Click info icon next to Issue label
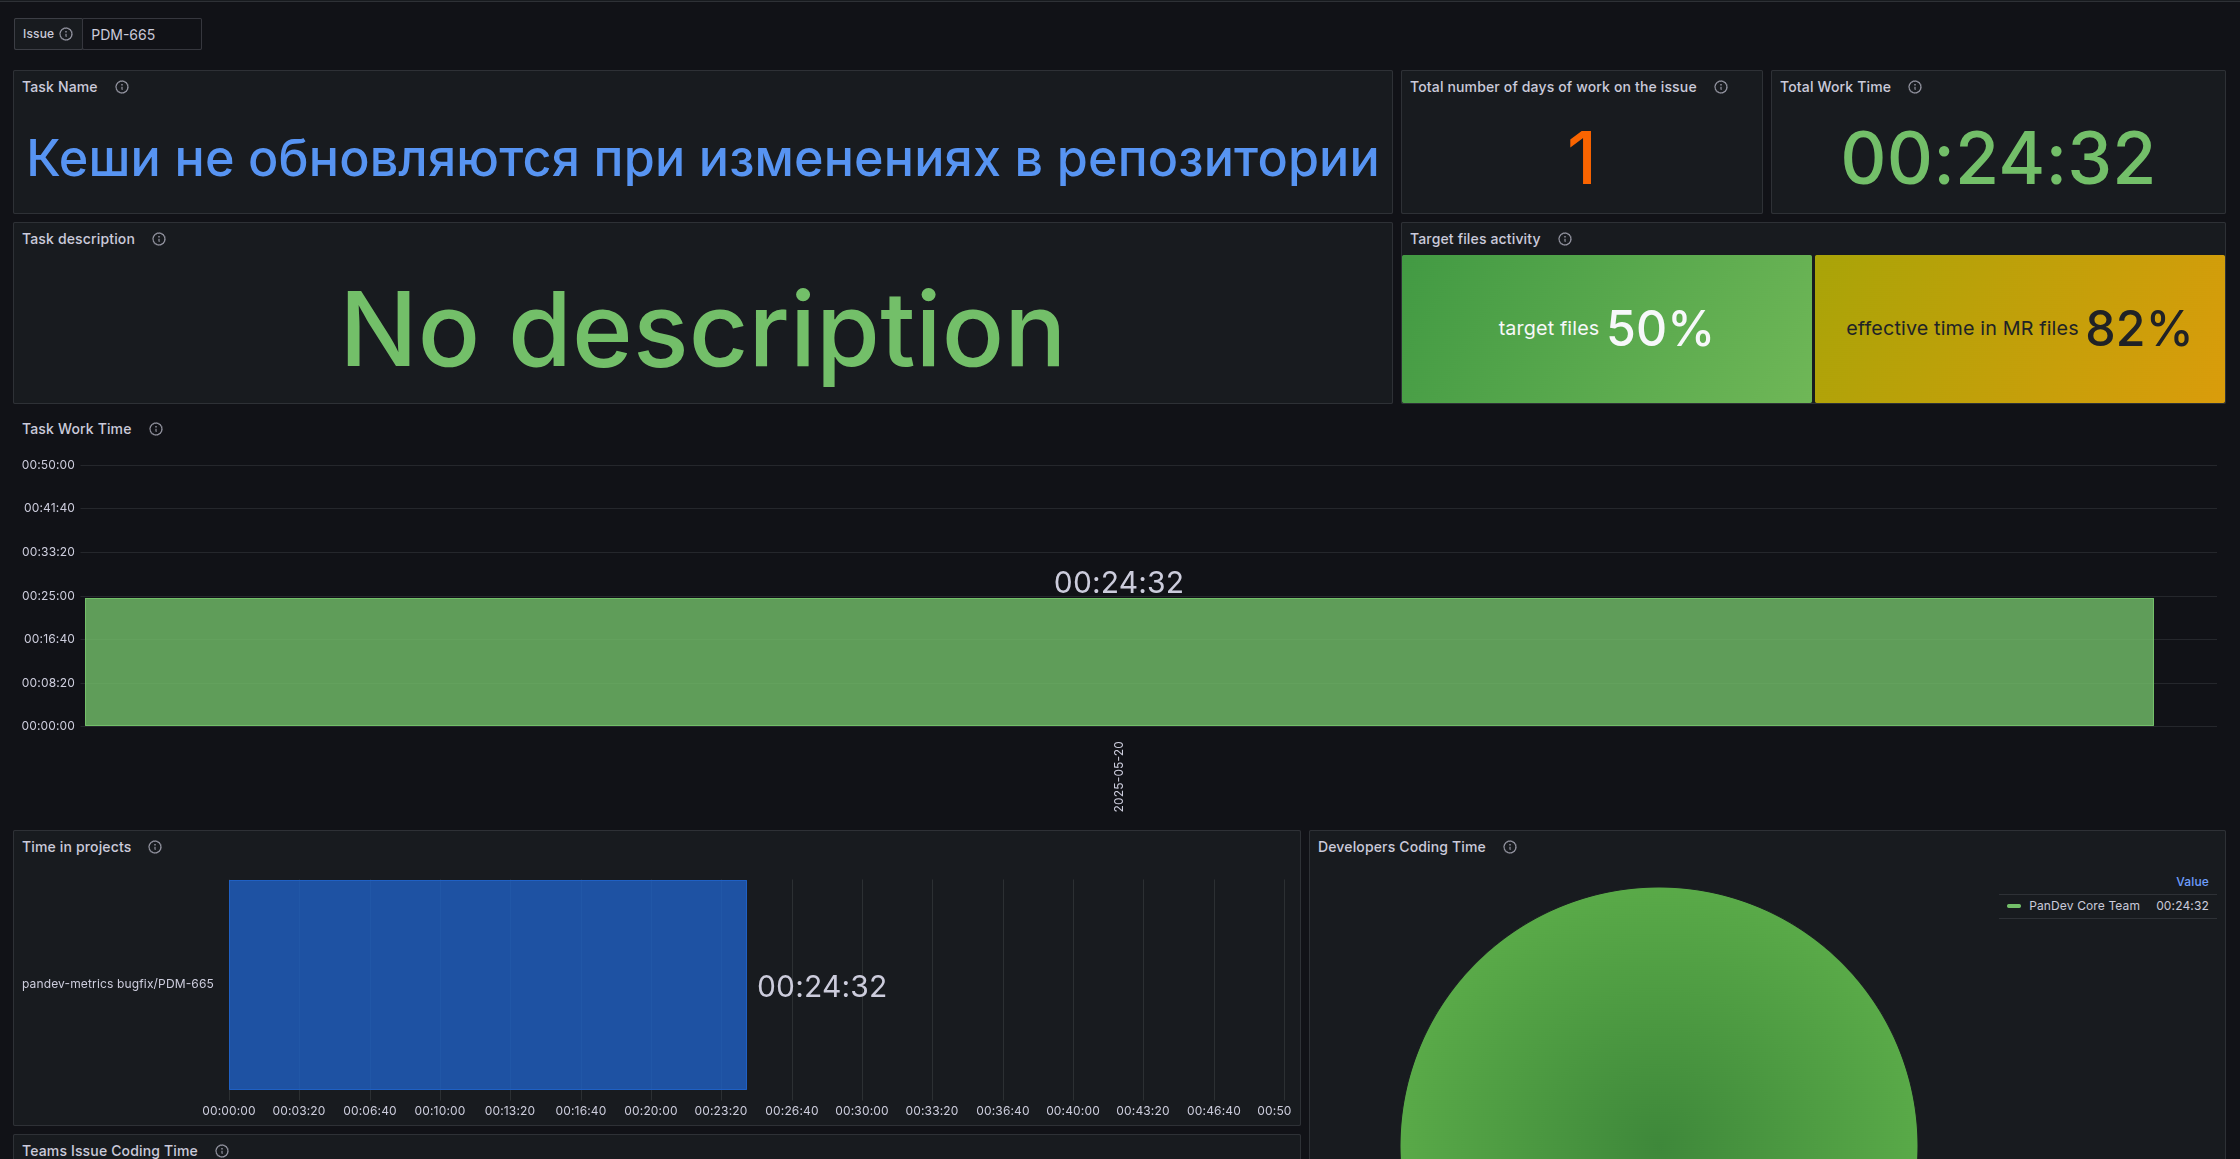 click(x=66, y=34)
